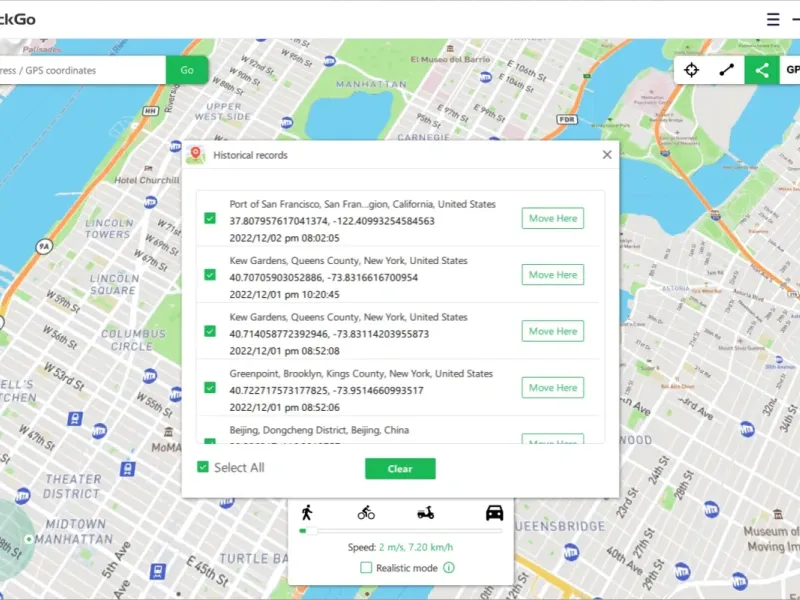Viewport: 800px width, 600px height.
Task: Click the Speed 2 m/s value text
Action: pos(416,547)
